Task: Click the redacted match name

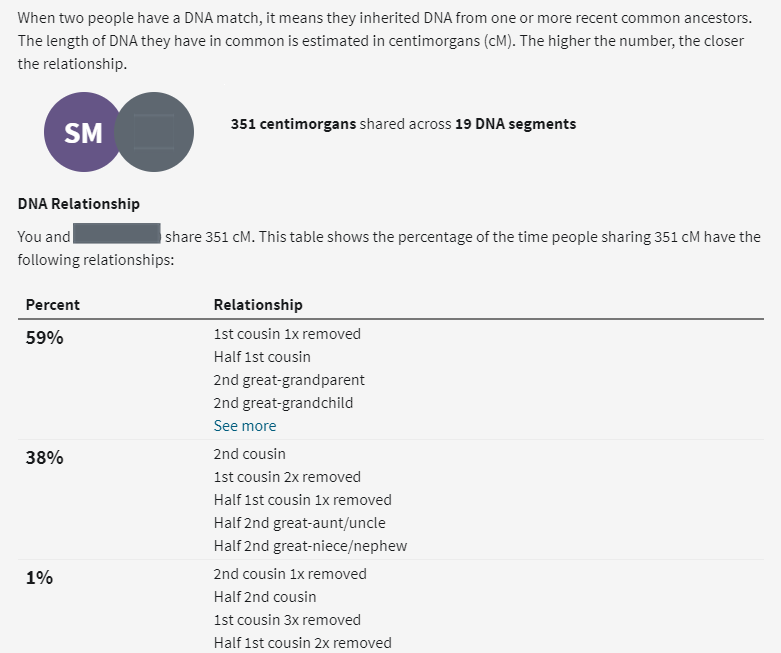Action: (x=117, y=234)
